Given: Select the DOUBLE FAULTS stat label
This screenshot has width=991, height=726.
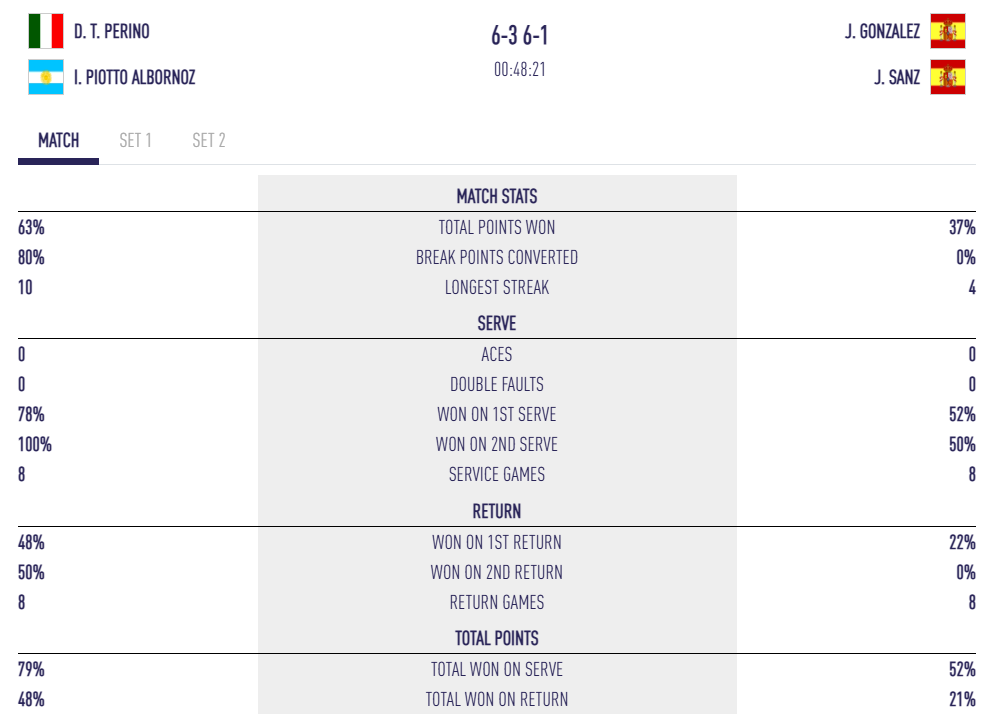Looking at the screenshot, I should pyautogui.click(x=497, y=385).
